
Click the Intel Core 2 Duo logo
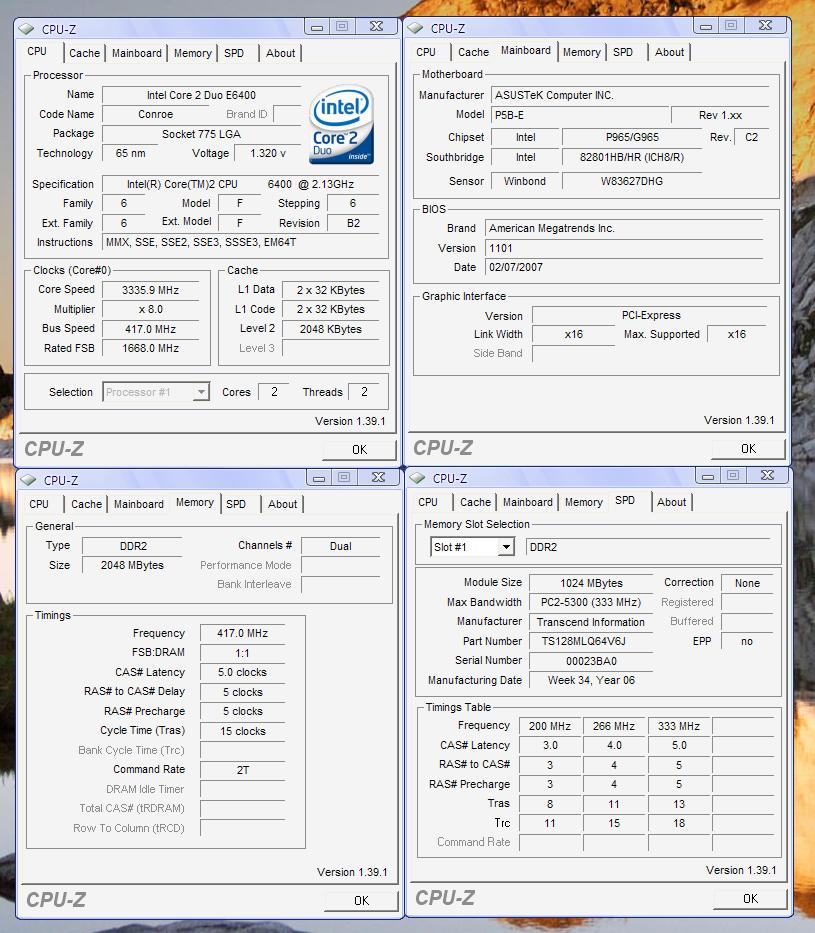341,124
